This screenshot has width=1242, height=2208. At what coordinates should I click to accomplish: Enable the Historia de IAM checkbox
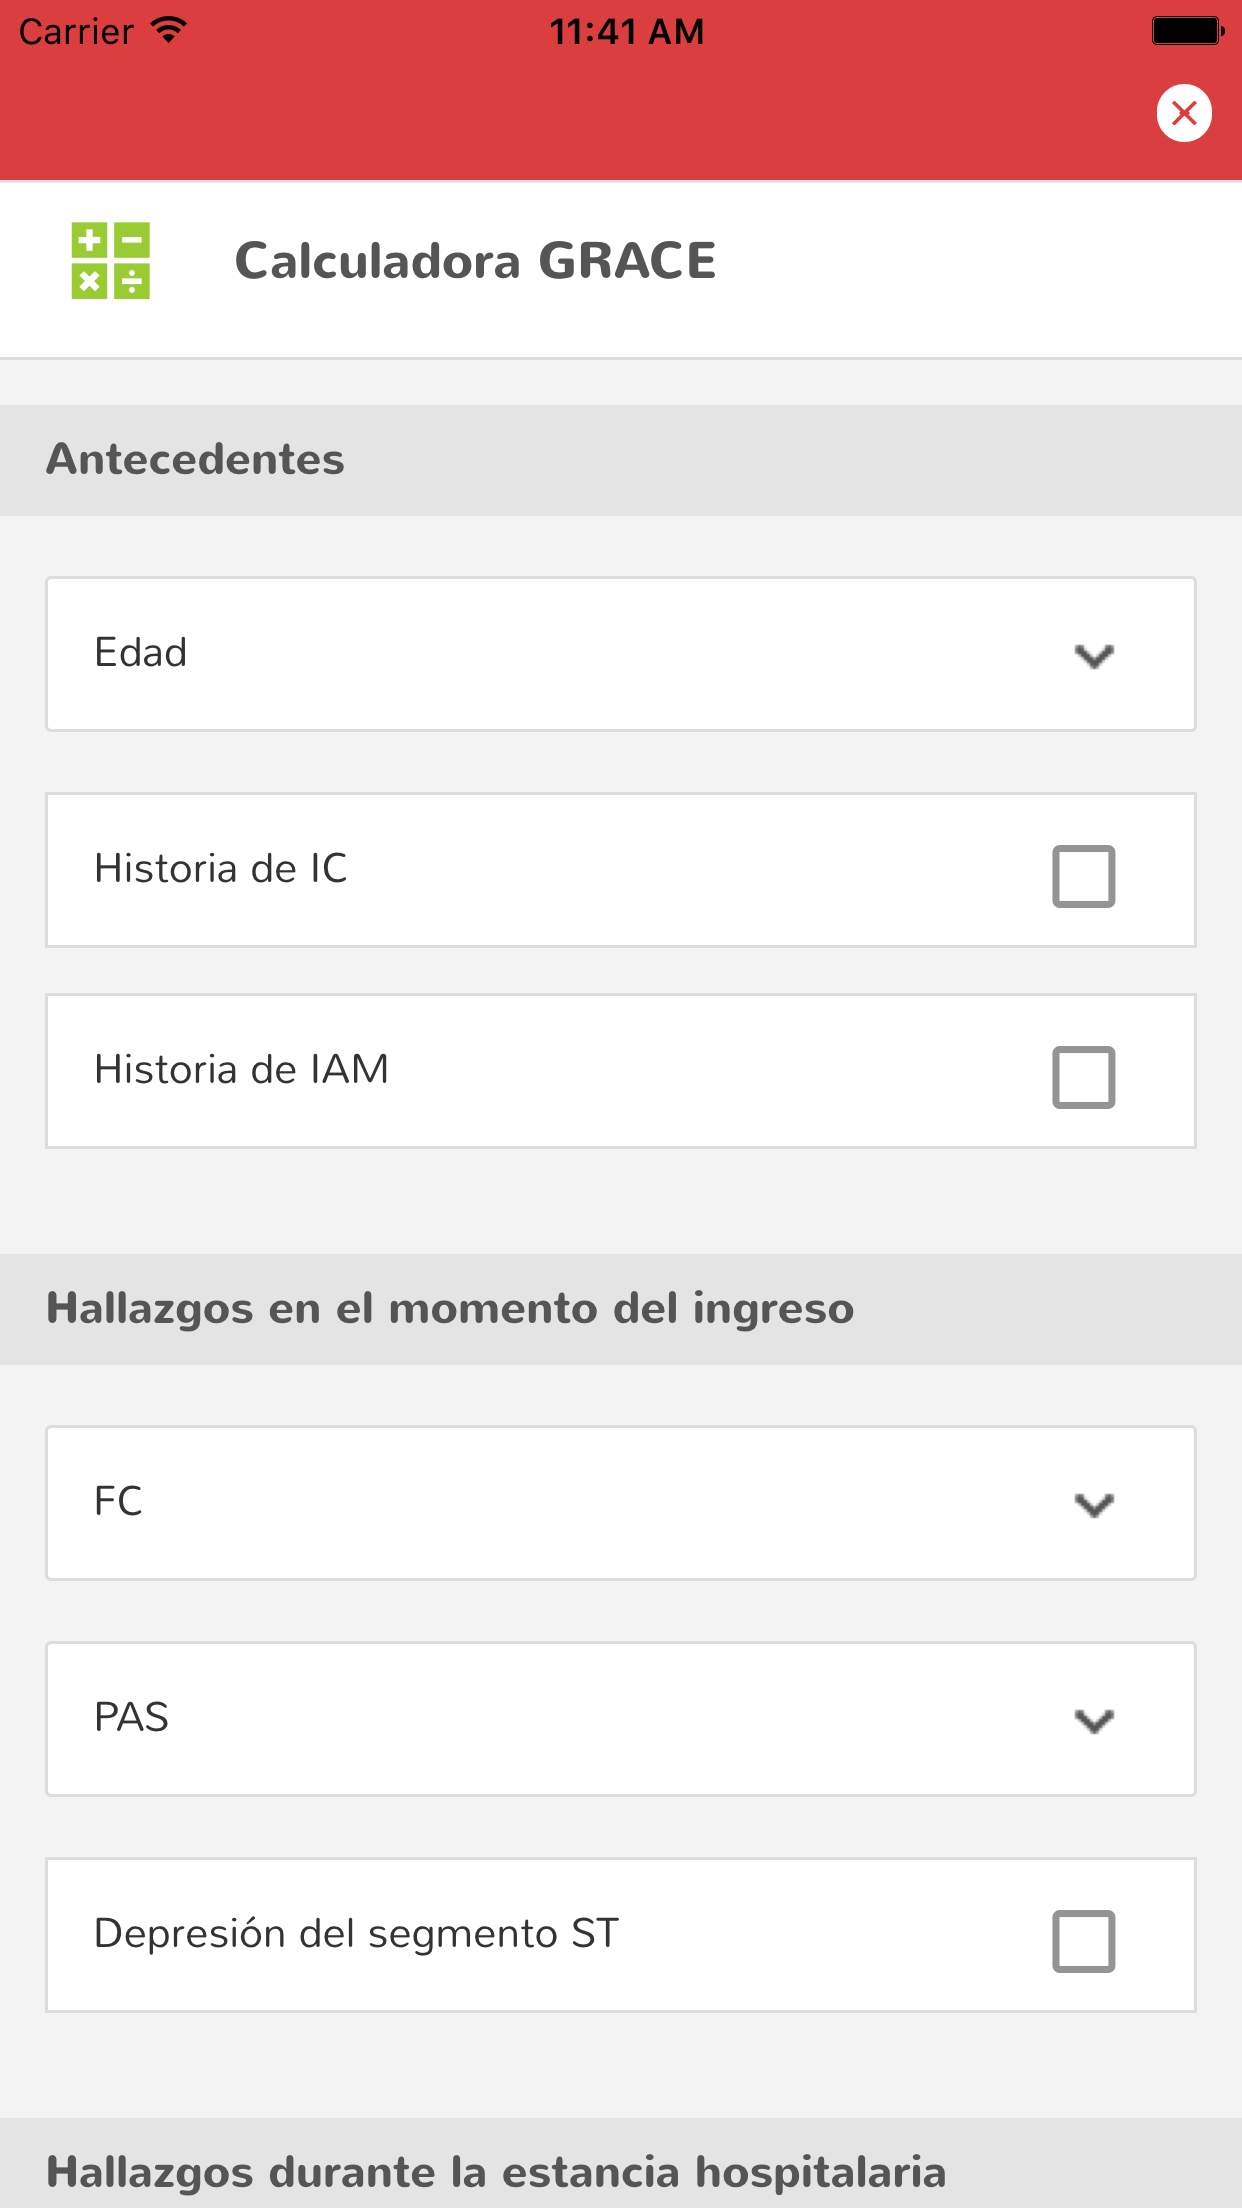[x=1083, y=1077]
